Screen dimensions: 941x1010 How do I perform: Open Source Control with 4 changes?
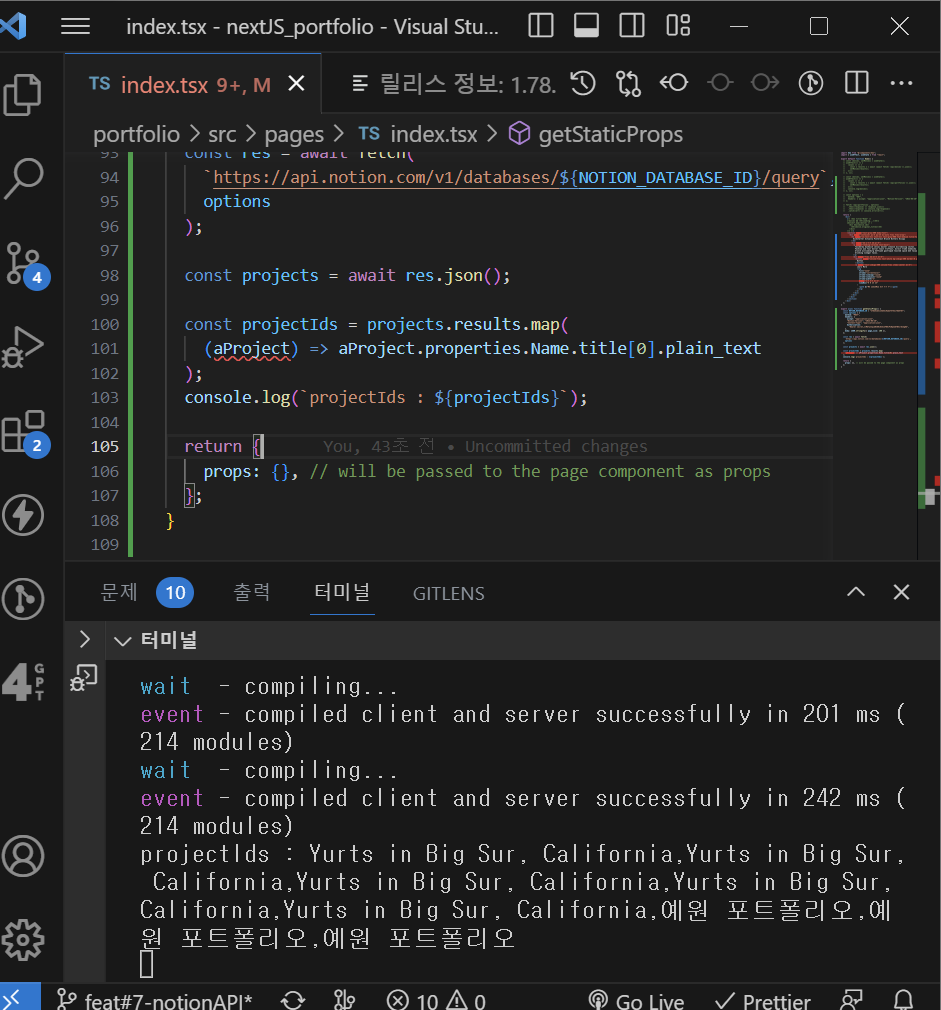23,262
